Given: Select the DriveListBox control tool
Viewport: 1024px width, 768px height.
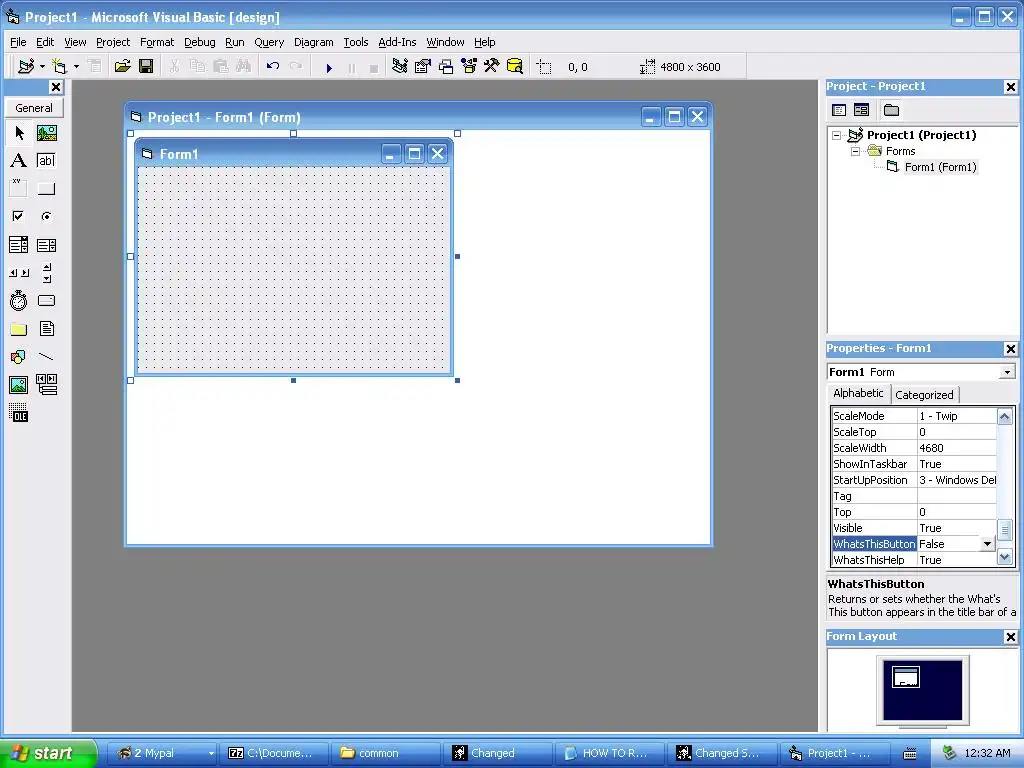Looking at the screenshot, I should tap(46, 301).
